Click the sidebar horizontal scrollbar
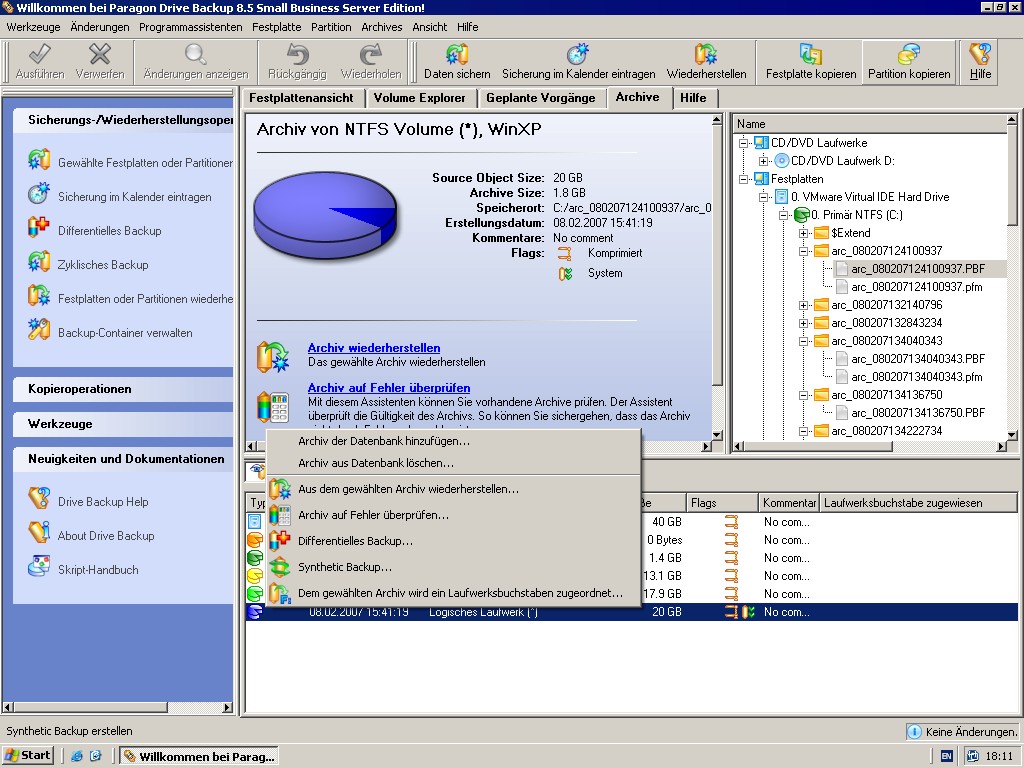The height and width of the screenshot is (768, 1024). click(x=118, y=707)
